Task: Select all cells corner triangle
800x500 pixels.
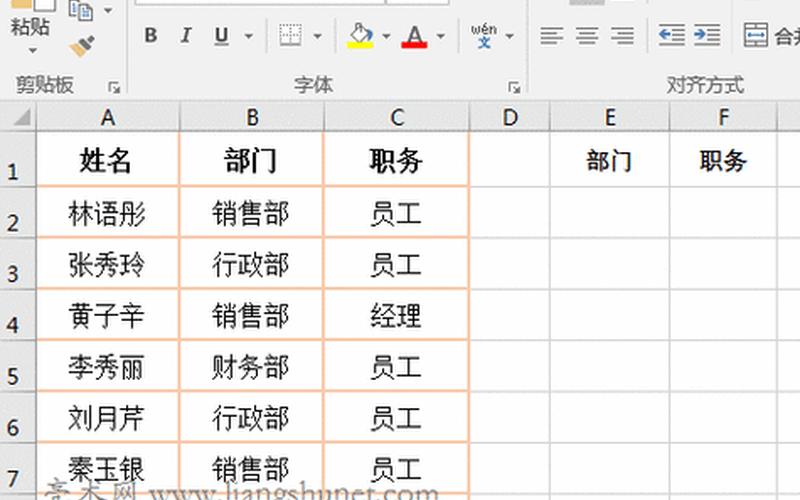Action: point(21,117)
